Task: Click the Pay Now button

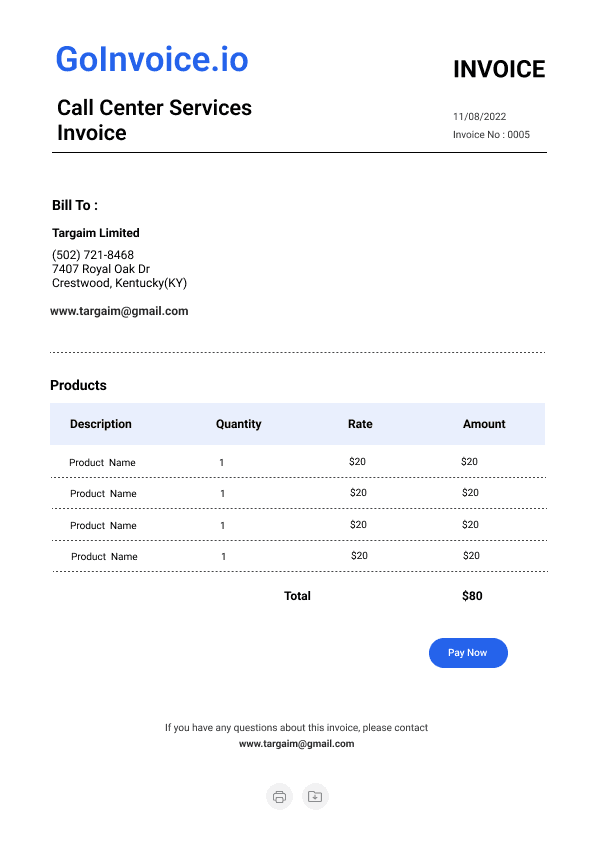Action: (468, 653)
